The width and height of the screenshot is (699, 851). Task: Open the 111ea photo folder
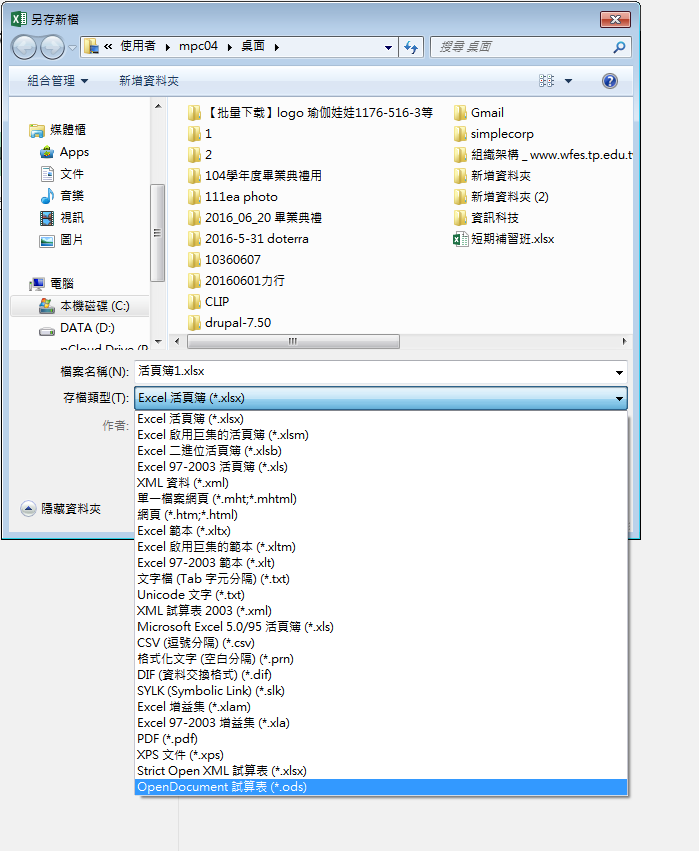(233, 196)
